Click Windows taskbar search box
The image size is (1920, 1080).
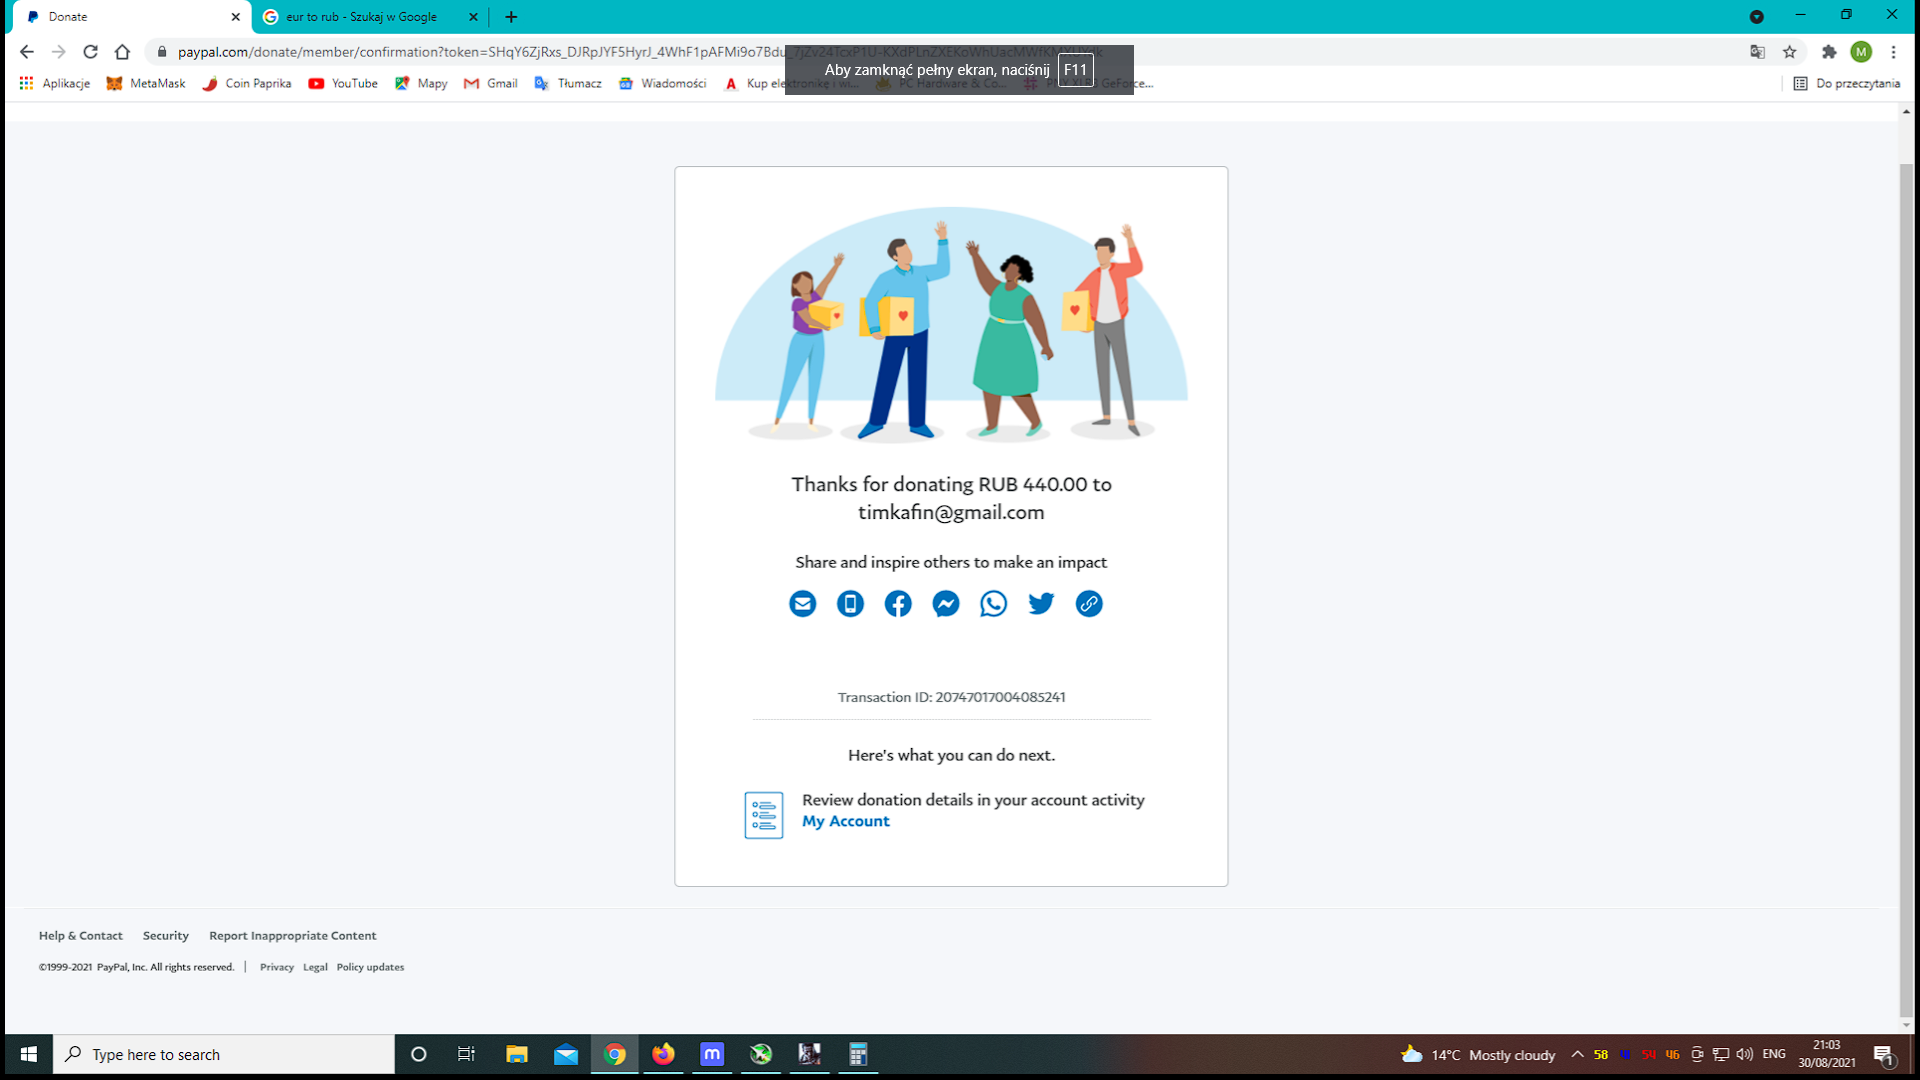pos(225,1054)
